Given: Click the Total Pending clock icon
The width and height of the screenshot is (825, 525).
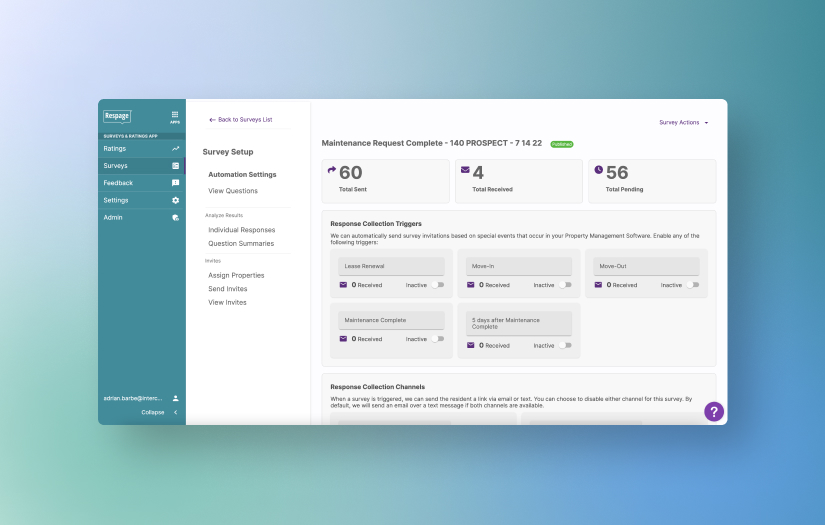Looking at the screenshot, I should click(599, 169).
